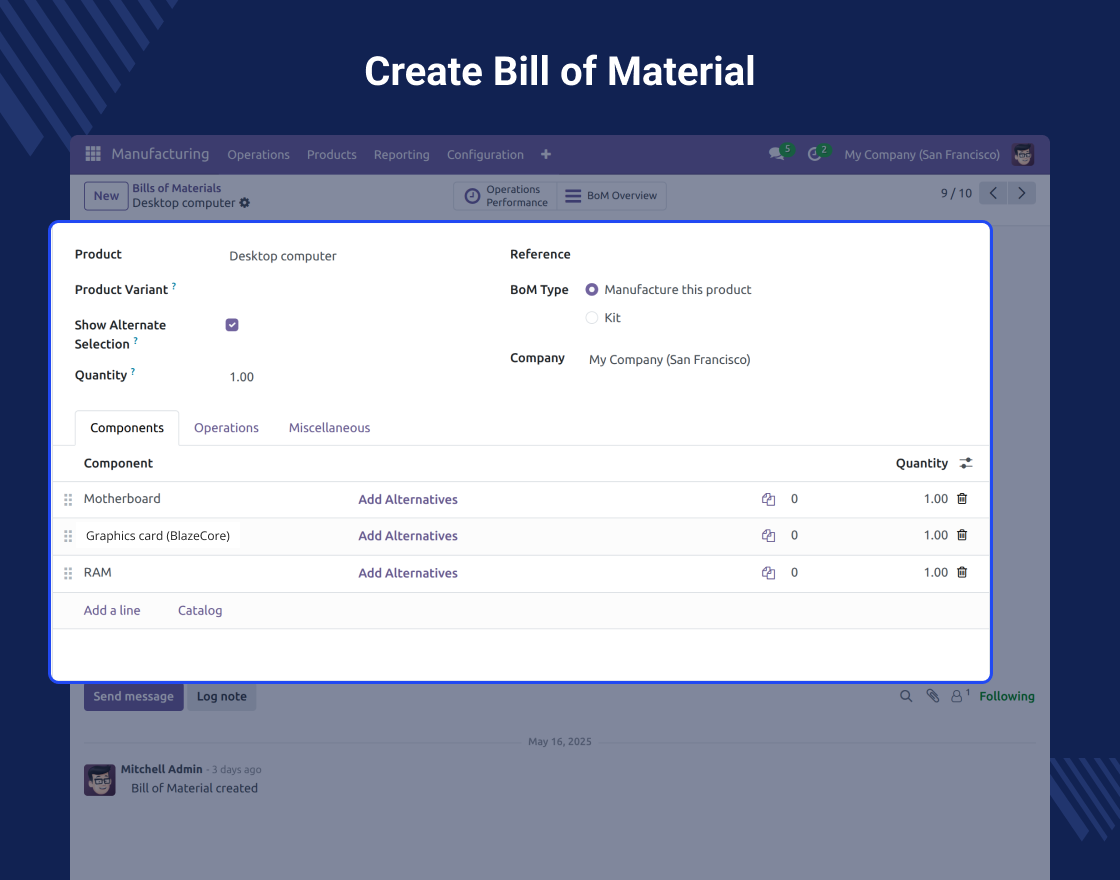The height and width of the screenshot is (880, 1120).
Task: Switch to the Miscellaneous tab
Action: coord(329,428)
